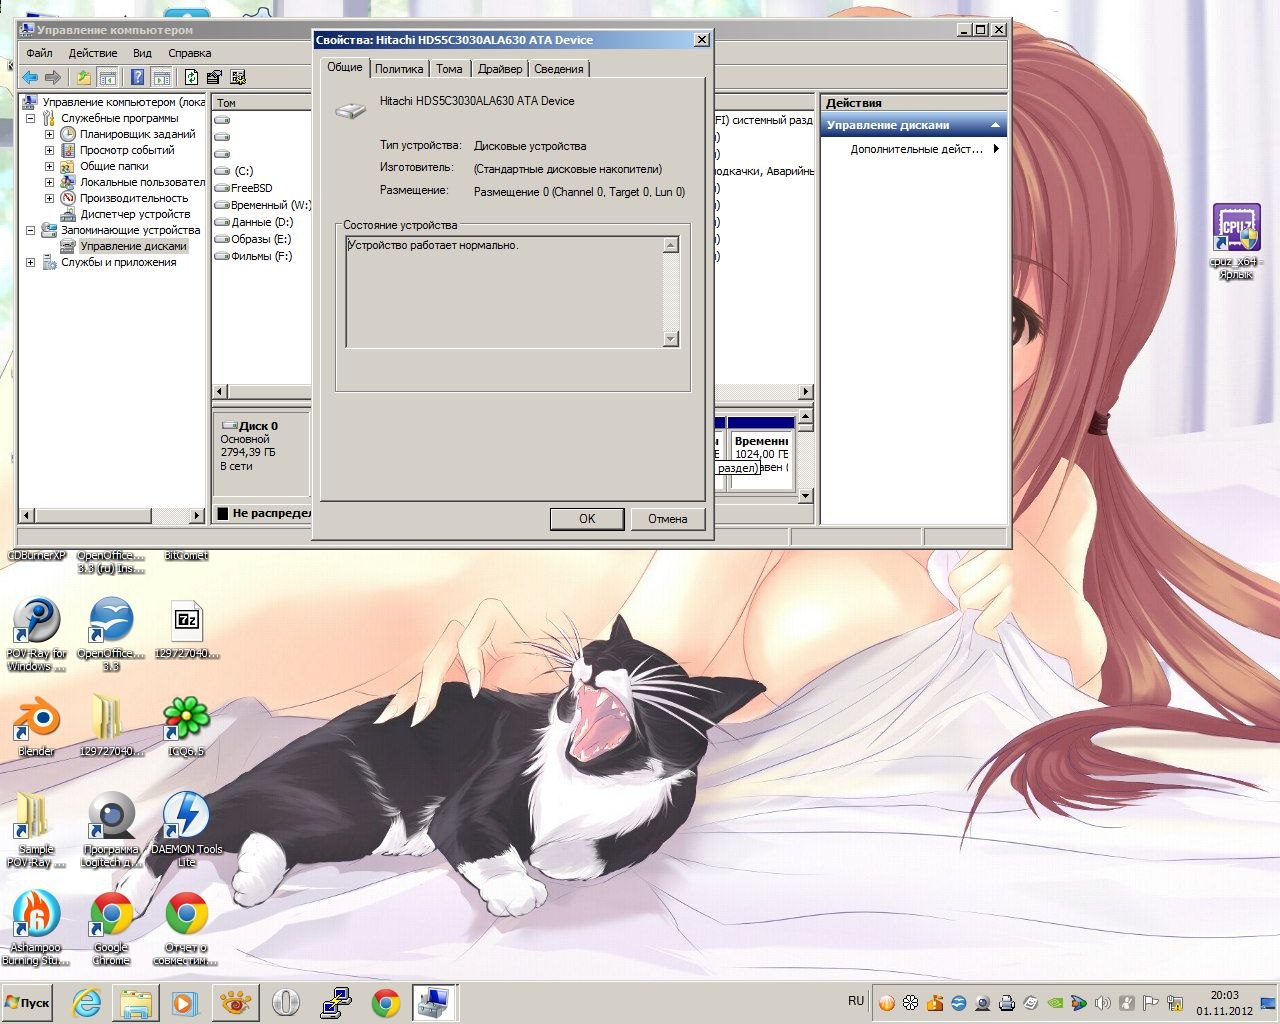Viewport: 1280px width, 1024px height.
Task: Collapse Запоминающие устройства tree node
Action: (30, 230)
